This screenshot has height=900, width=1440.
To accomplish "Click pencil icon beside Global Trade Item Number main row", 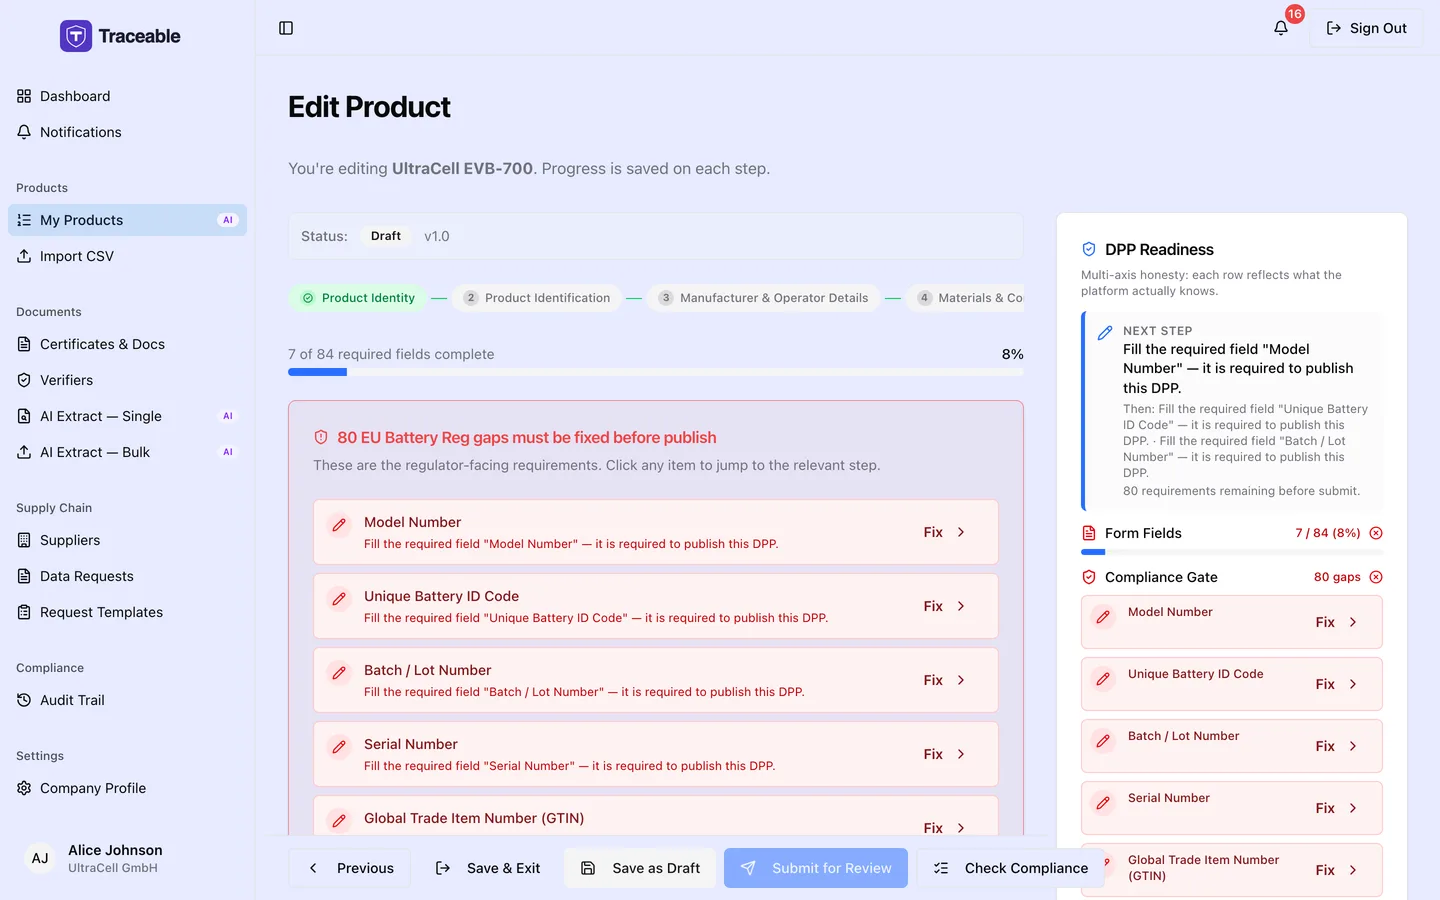I will pyautogui.click(x=339, y=821).
